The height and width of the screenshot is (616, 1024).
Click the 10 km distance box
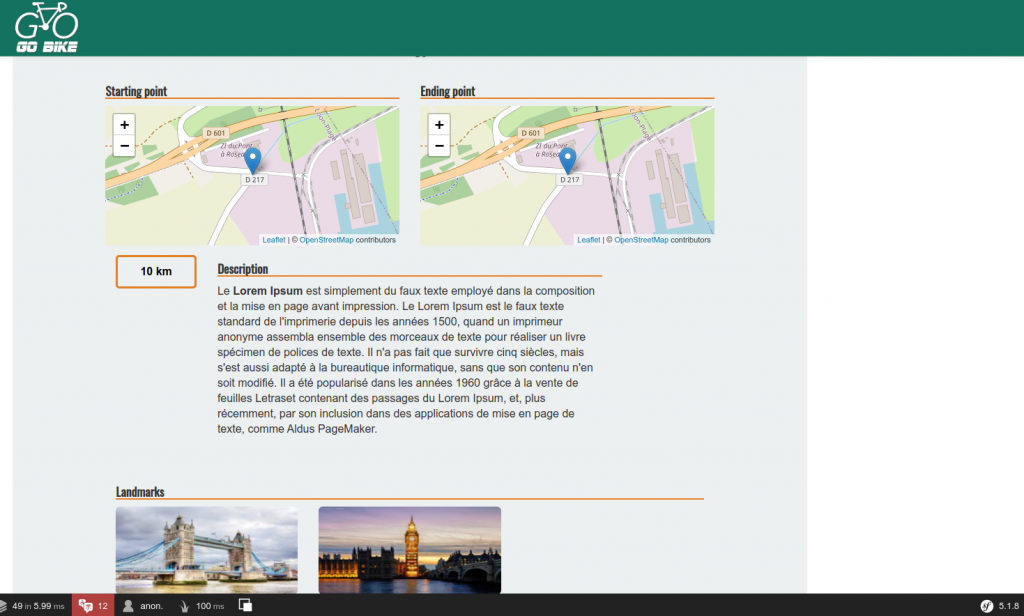click(x=156, y=272)
